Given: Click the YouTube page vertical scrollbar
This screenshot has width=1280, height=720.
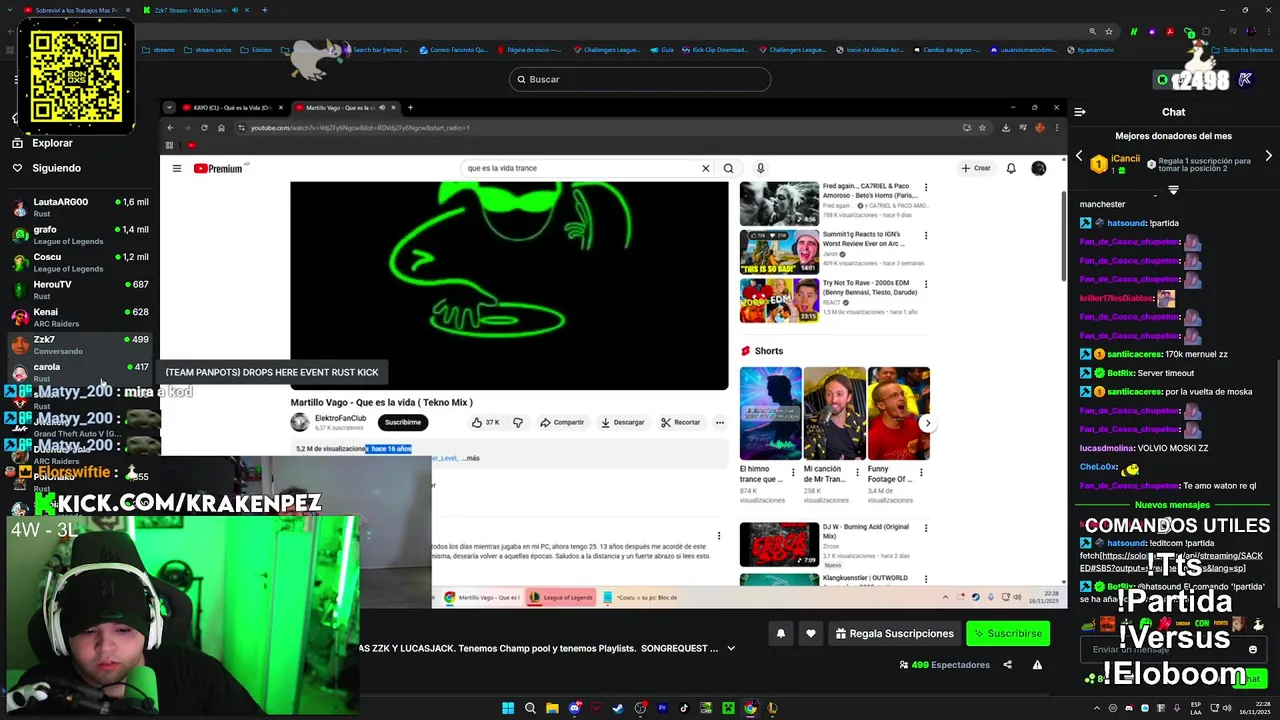Looking at the screenshot, I should click(1062, 235).
